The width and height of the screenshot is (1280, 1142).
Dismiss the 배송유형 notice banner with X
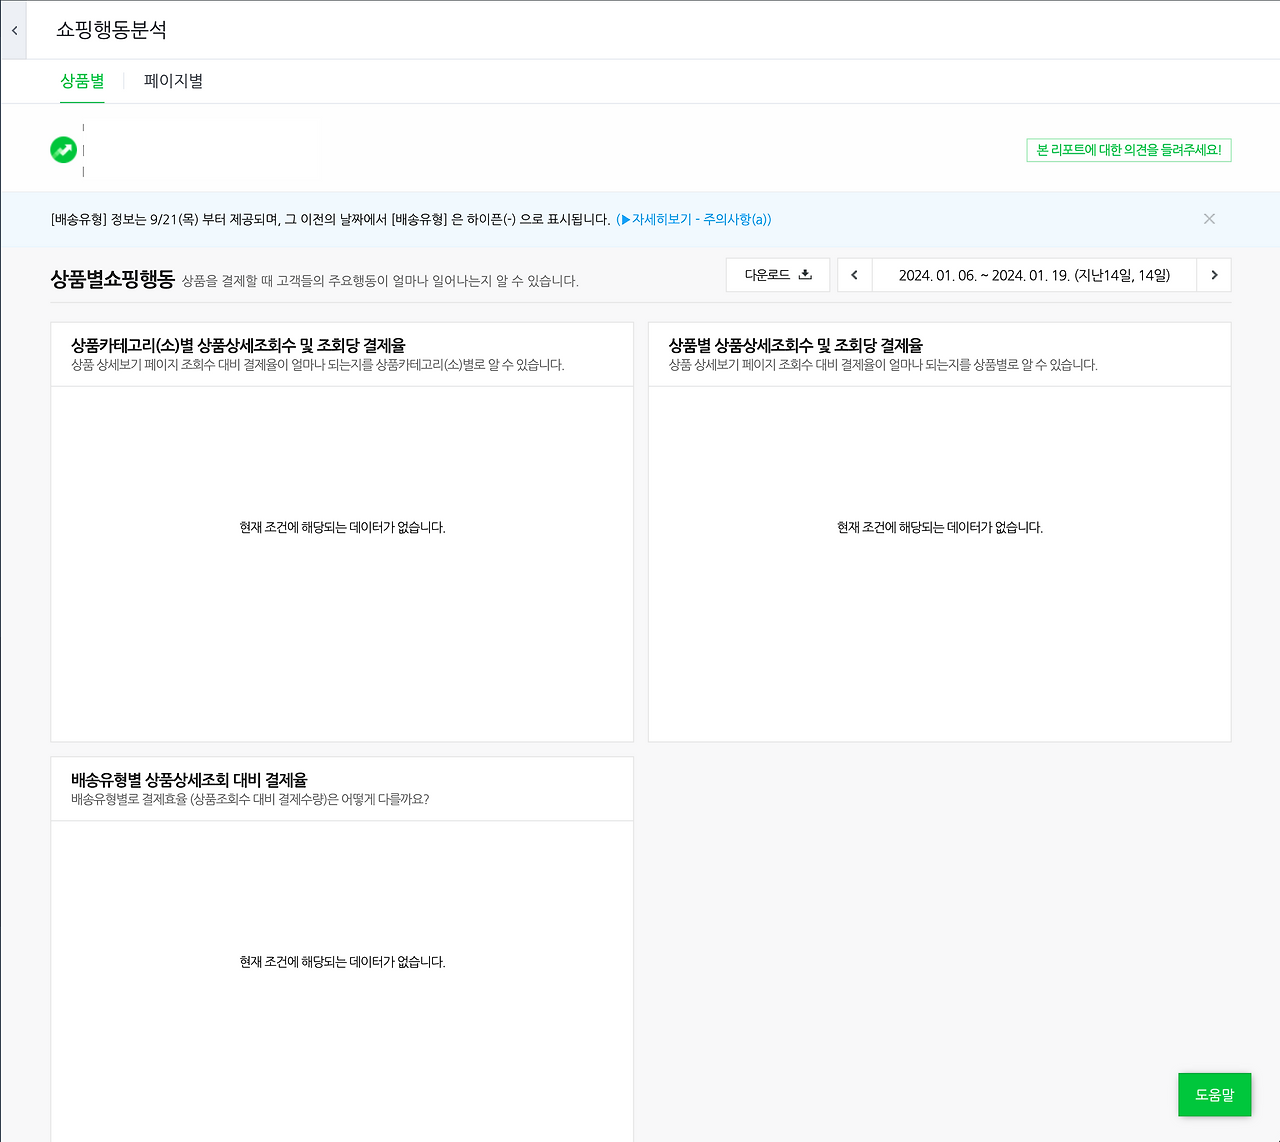(x=1209, y=218)
